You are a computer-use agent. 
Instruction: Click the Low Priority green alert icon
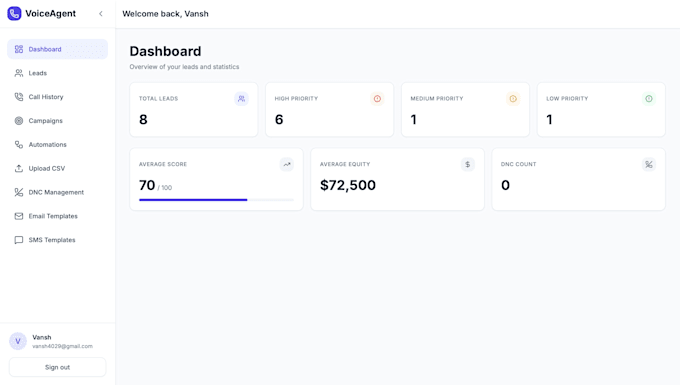[649, 99]
